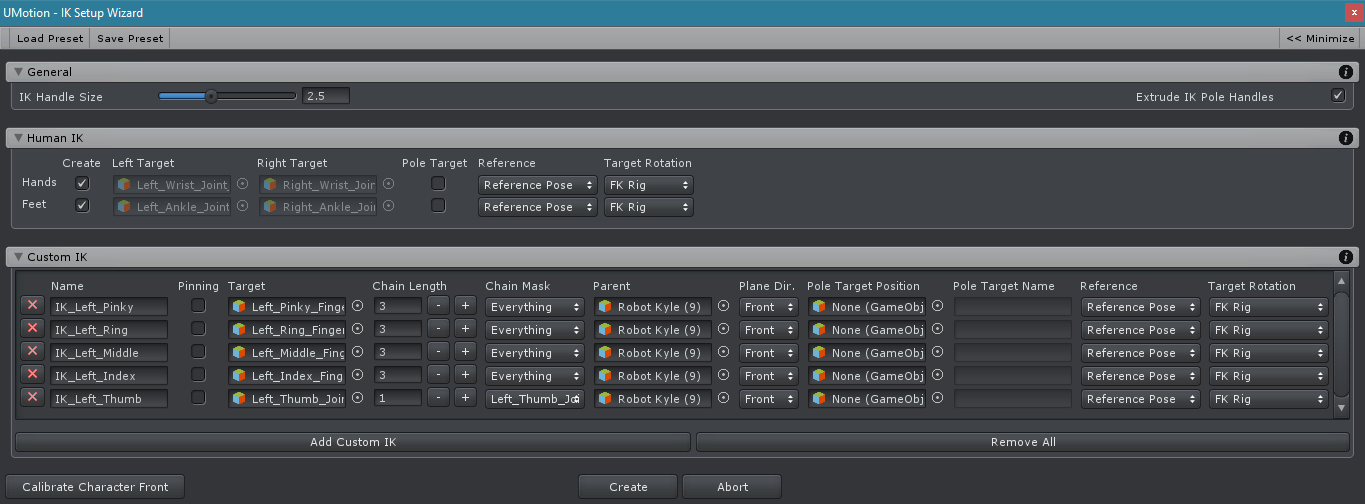Click the IK Handle Size slider

tap(227, 97)
